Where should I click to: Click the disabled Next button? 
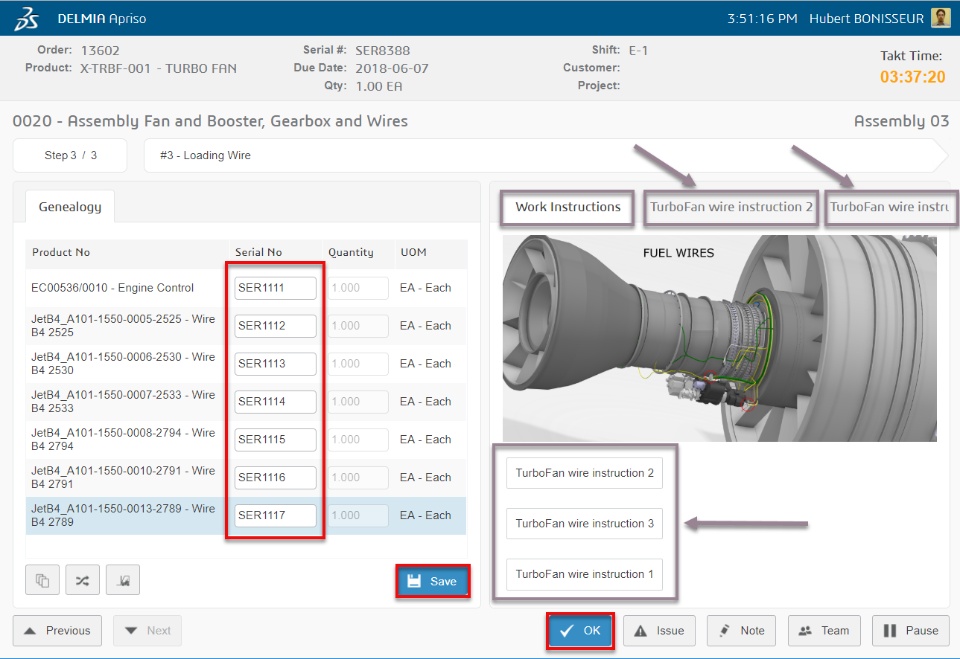[x=148, y=631]
